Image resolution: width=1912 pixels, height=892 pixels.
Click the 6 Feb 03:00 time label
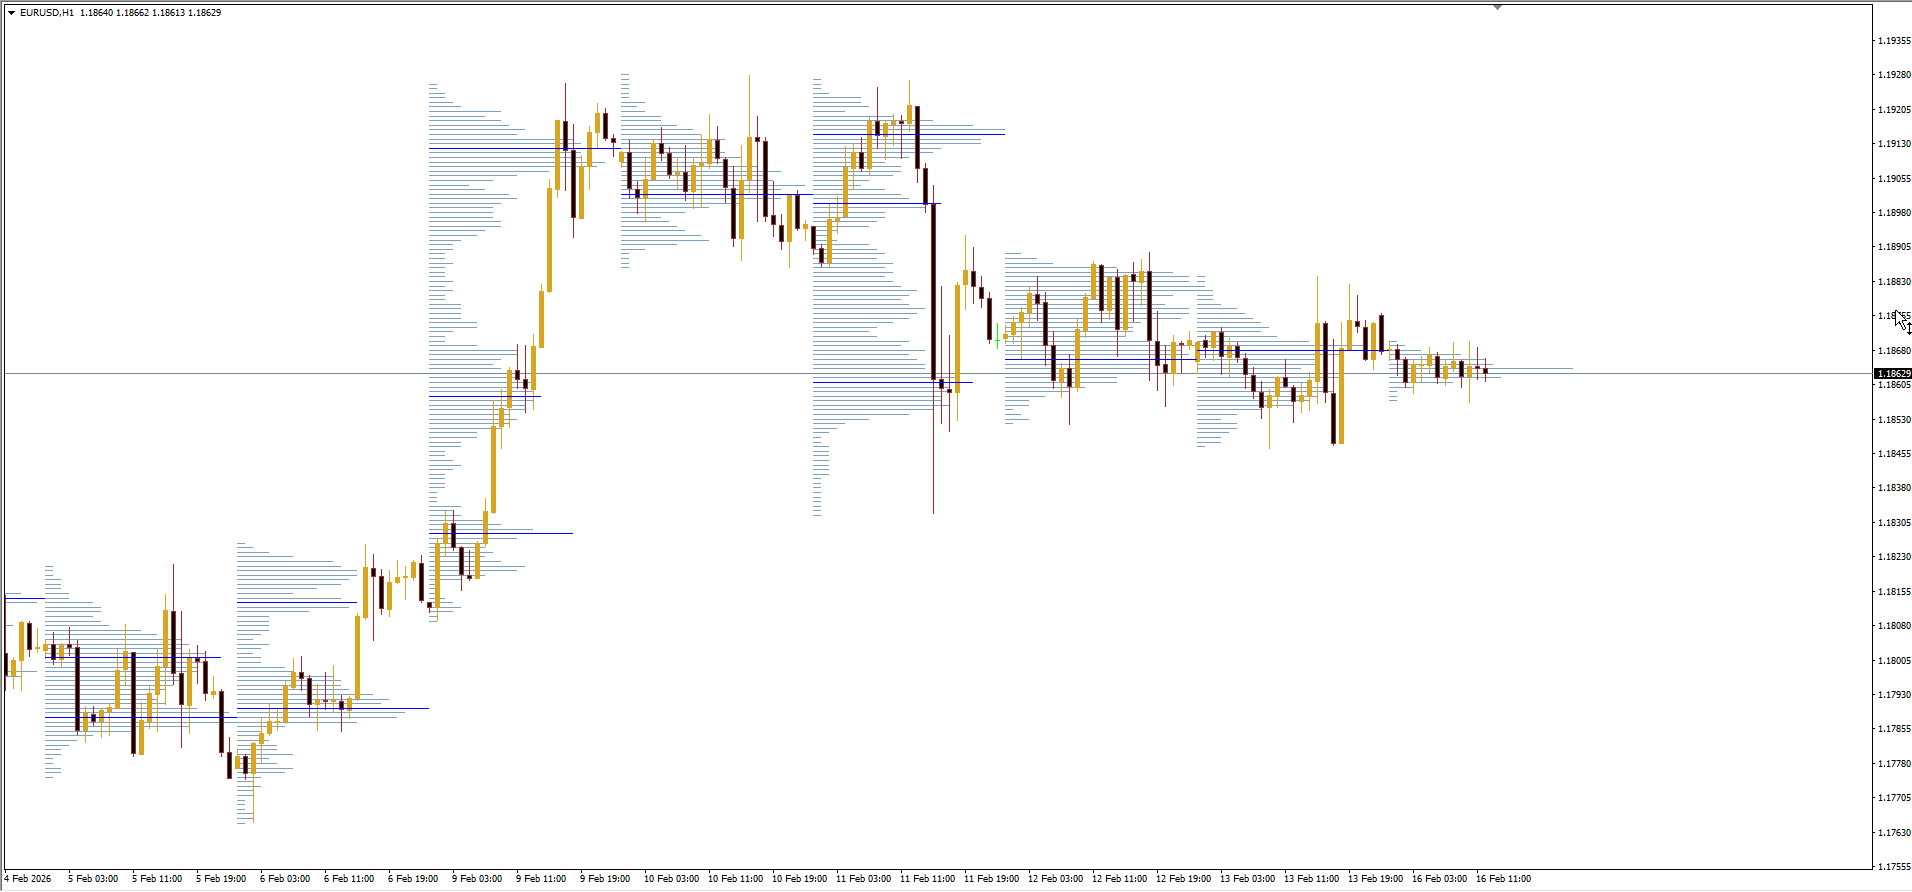(285, 879)
